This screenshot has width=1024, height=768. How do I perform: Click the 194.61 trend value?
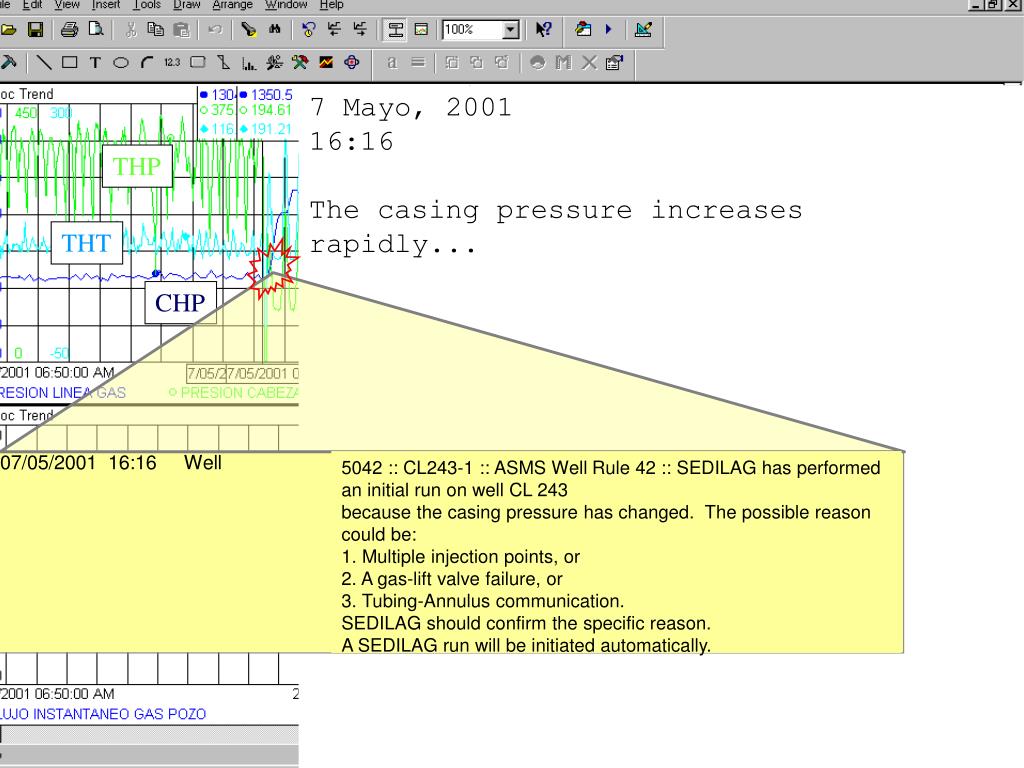click(271, 110)
